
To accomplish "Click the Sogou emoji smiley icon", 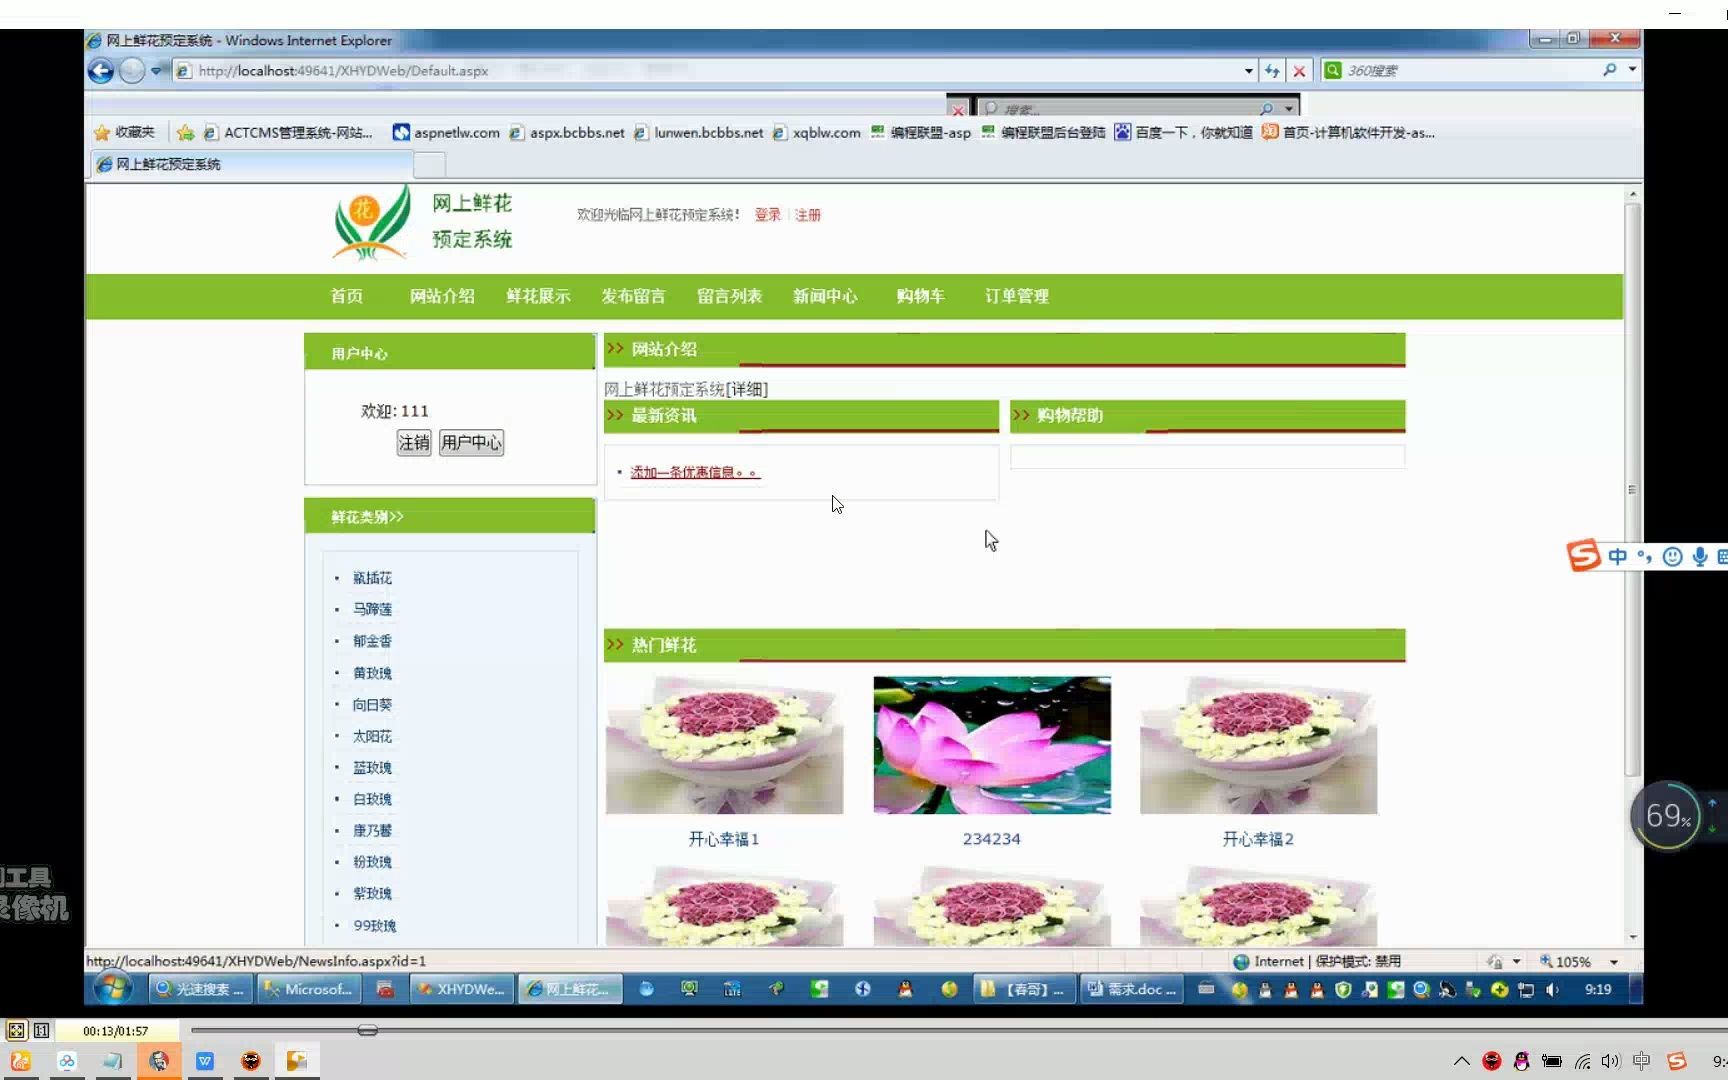I will [x=1672, y=556].
